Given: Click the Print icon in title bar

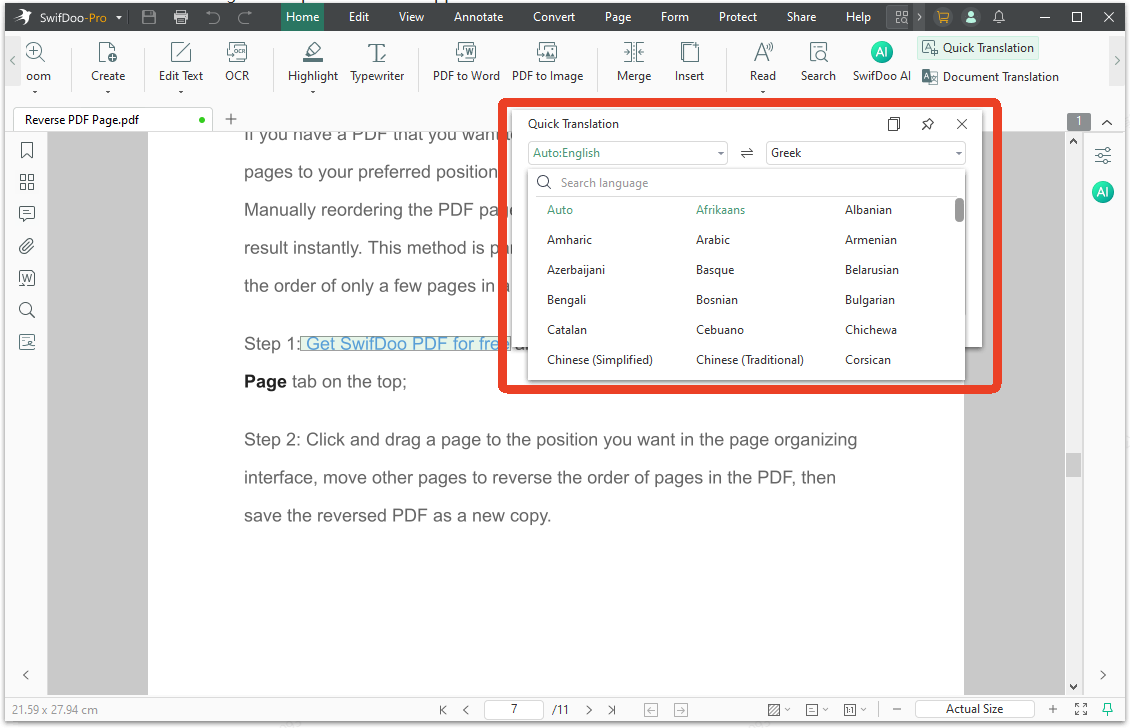Looking at the screenshot, I should [x=181, y=17].
